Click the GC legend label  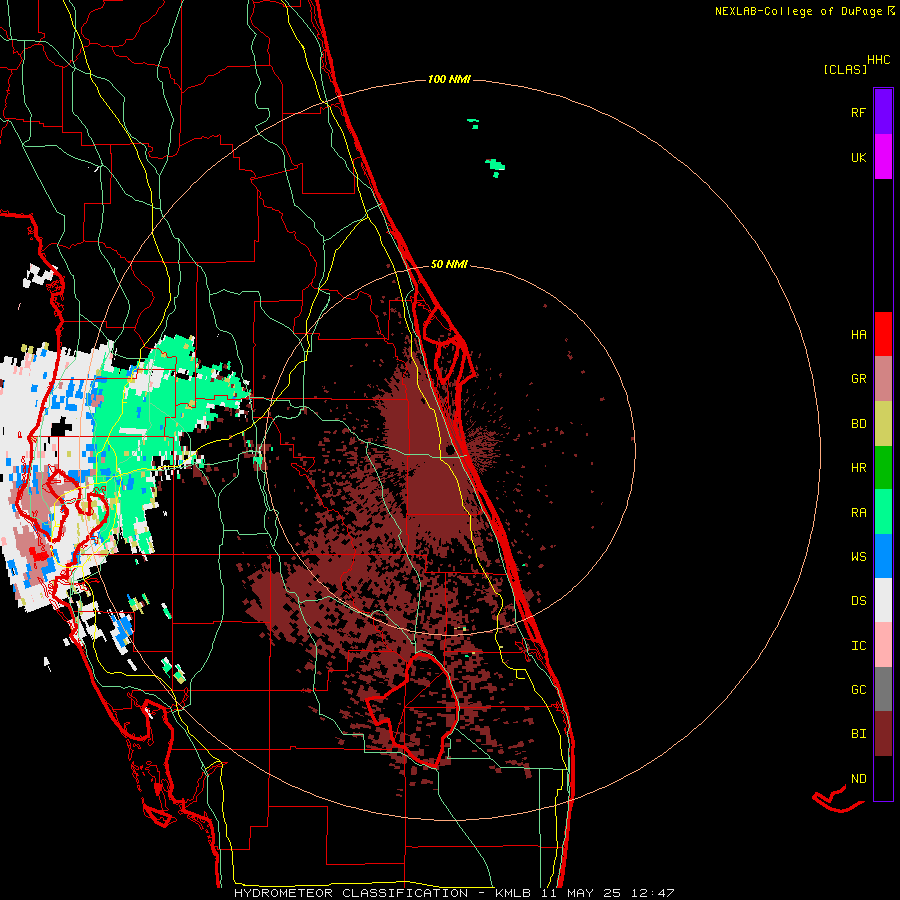(858, 689)
